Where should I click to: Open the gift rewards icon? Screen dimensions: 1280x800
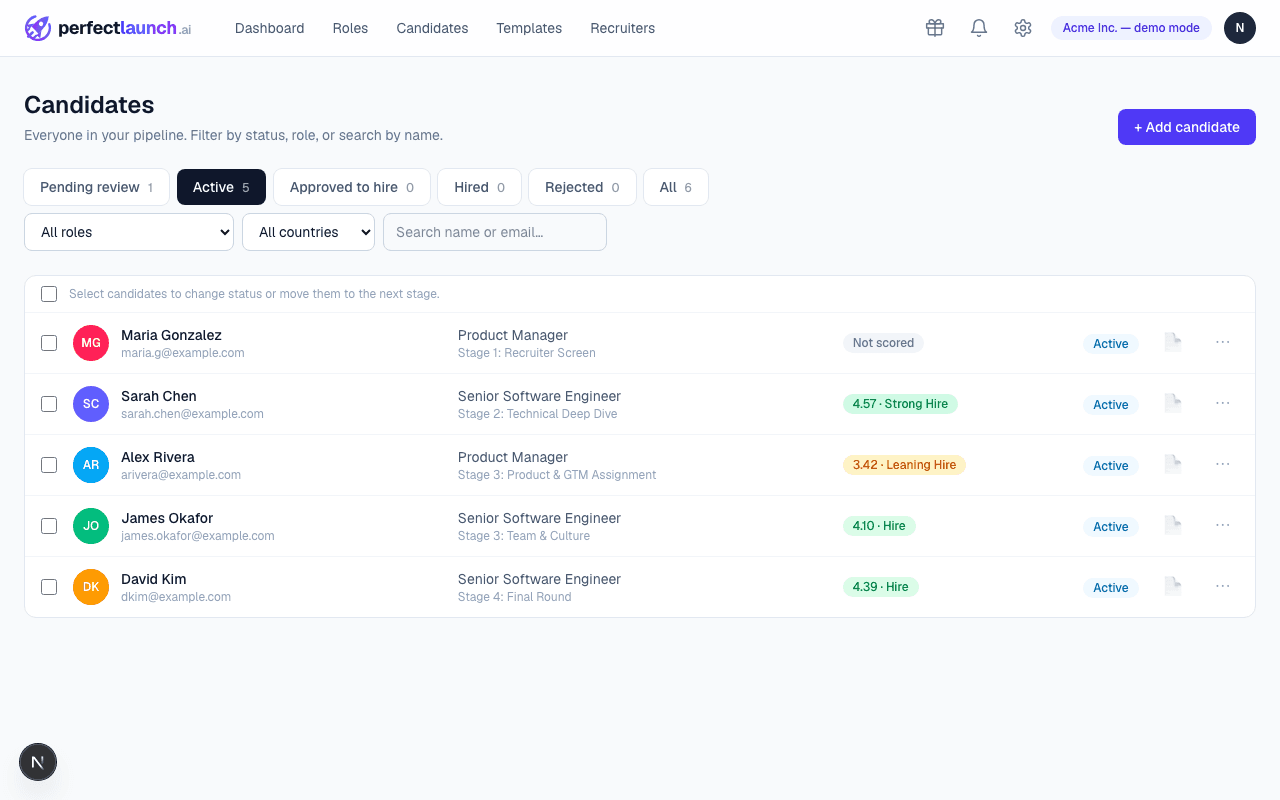tap(935, 28)
